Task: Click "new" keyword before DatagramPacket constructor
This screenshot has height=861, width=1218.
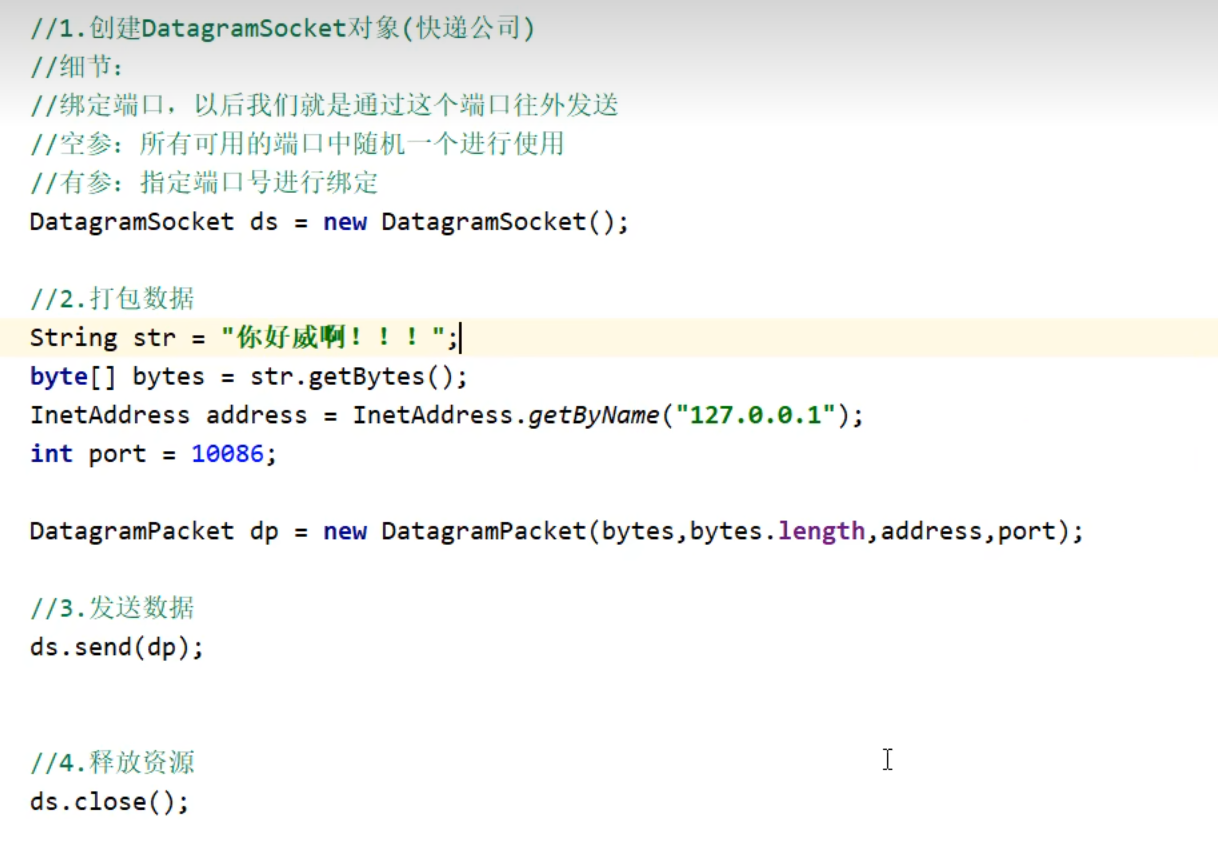Action: (x=345, y=531)
